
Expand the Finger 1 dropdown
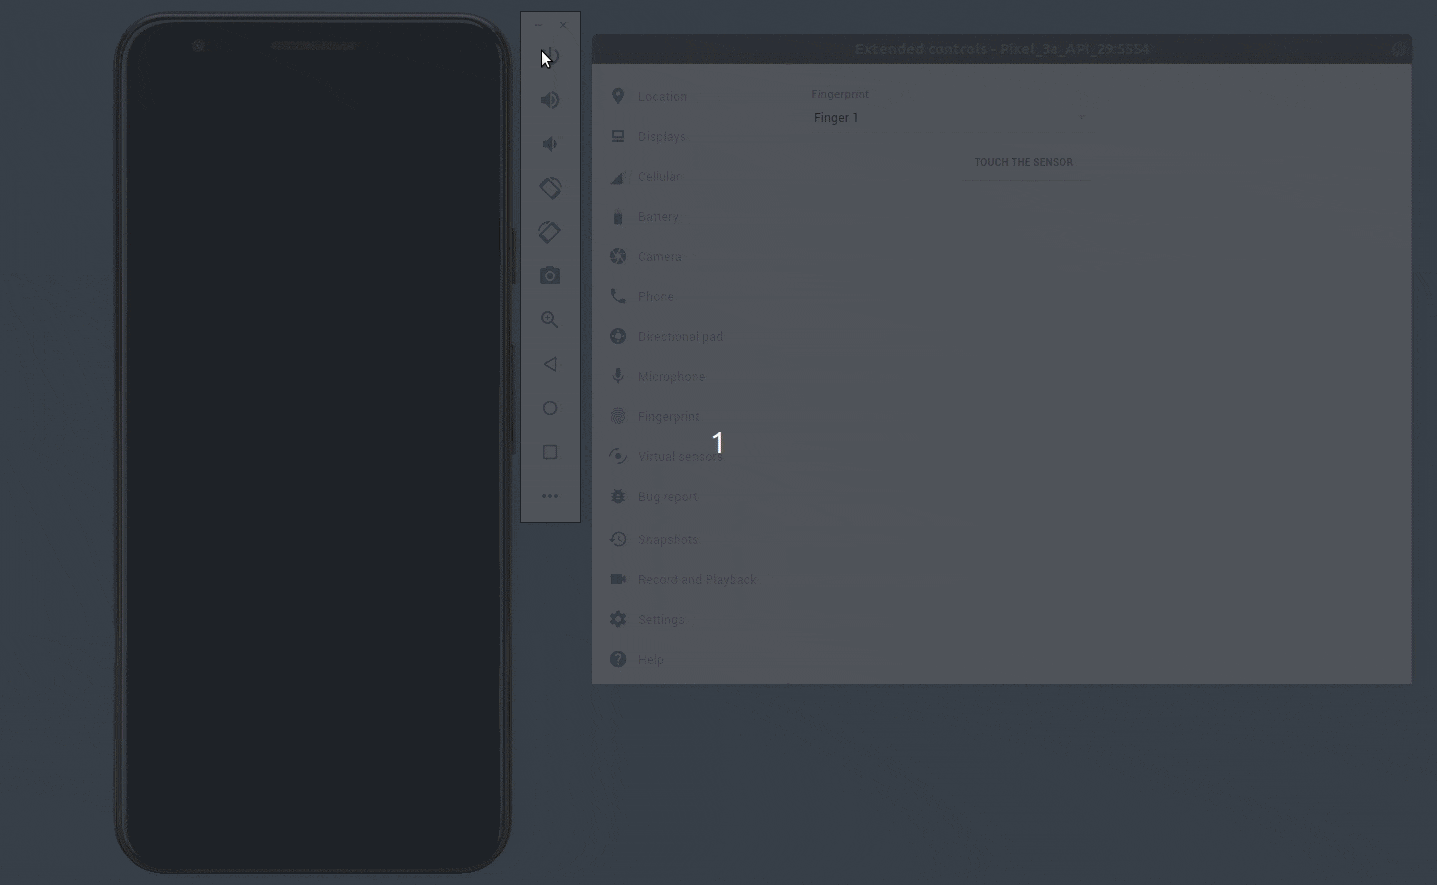point(948,118)
